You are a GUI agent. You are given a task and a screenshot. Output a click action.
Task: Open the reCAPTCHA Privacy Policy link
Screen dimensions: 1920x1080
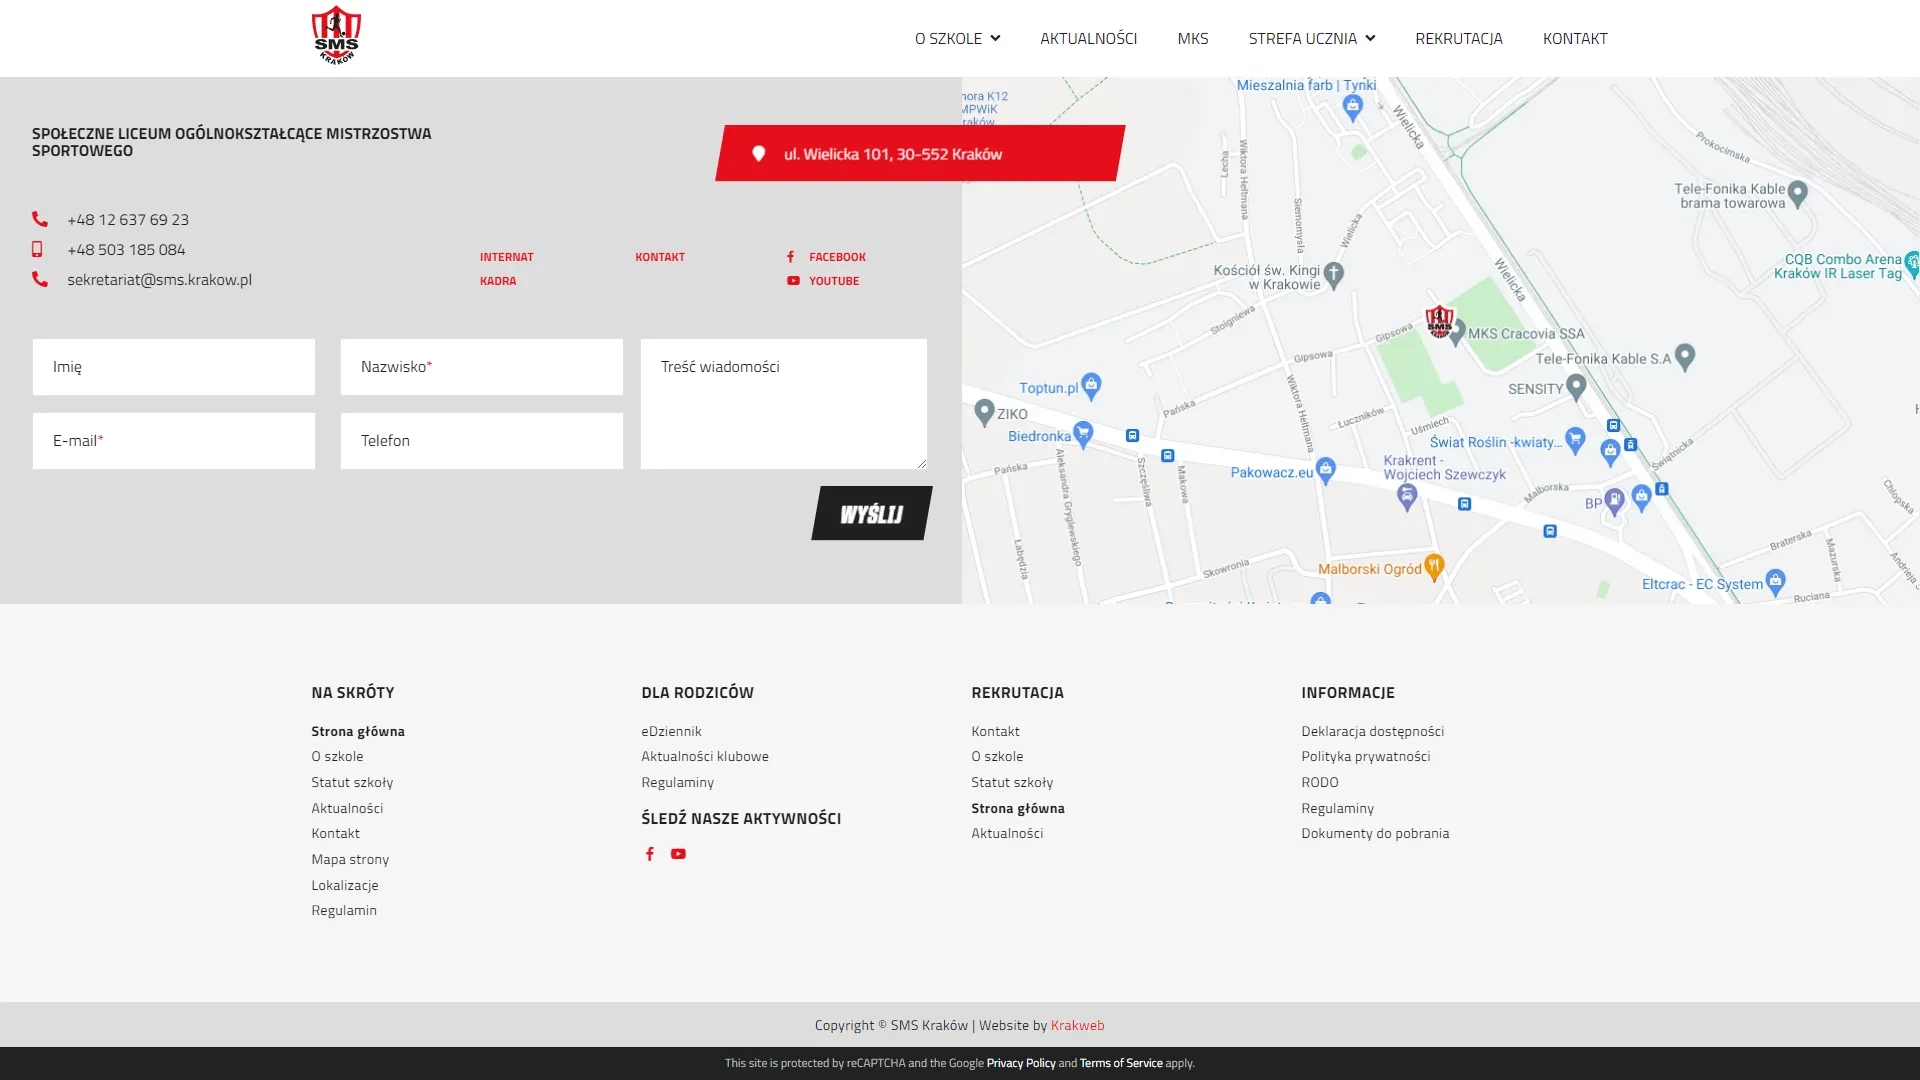pyautogui.click(x=1021, y=1063)
